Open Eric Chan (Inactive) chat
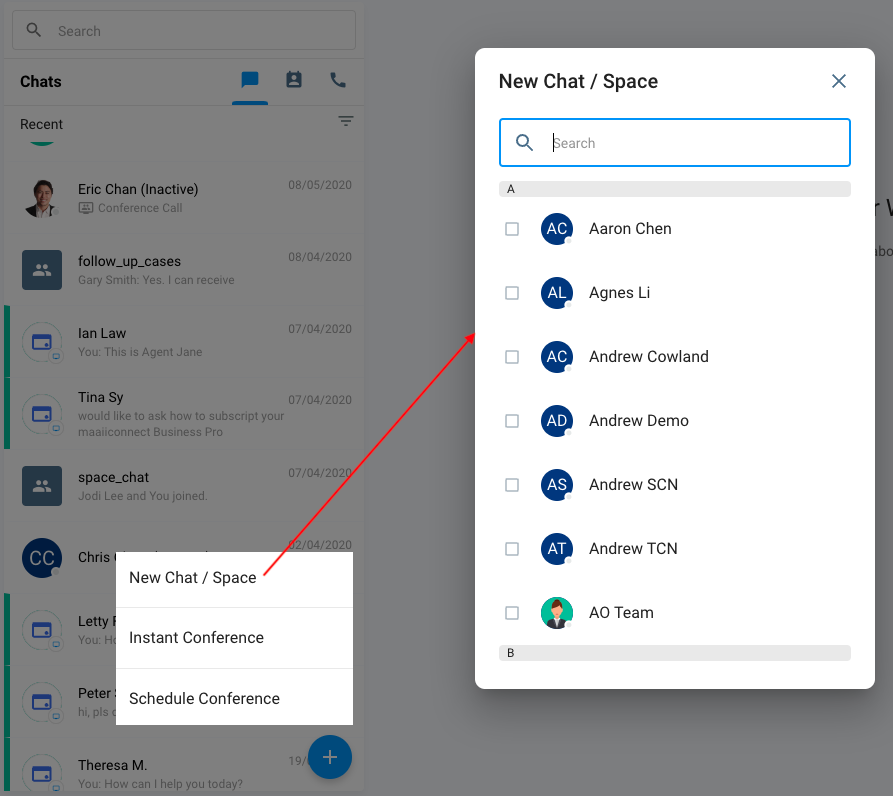 click(x=184, y=198)
